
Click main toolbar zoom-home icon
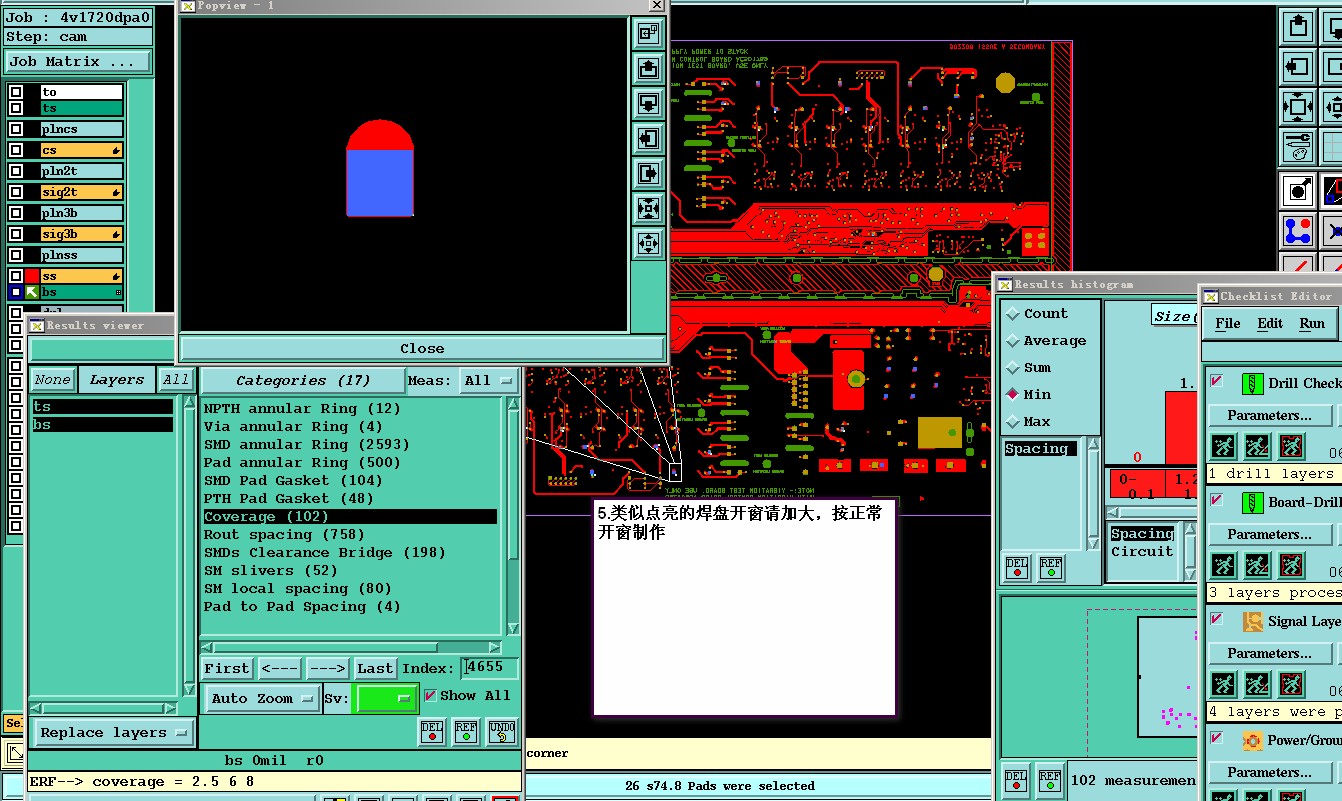tap(1297, 107)
